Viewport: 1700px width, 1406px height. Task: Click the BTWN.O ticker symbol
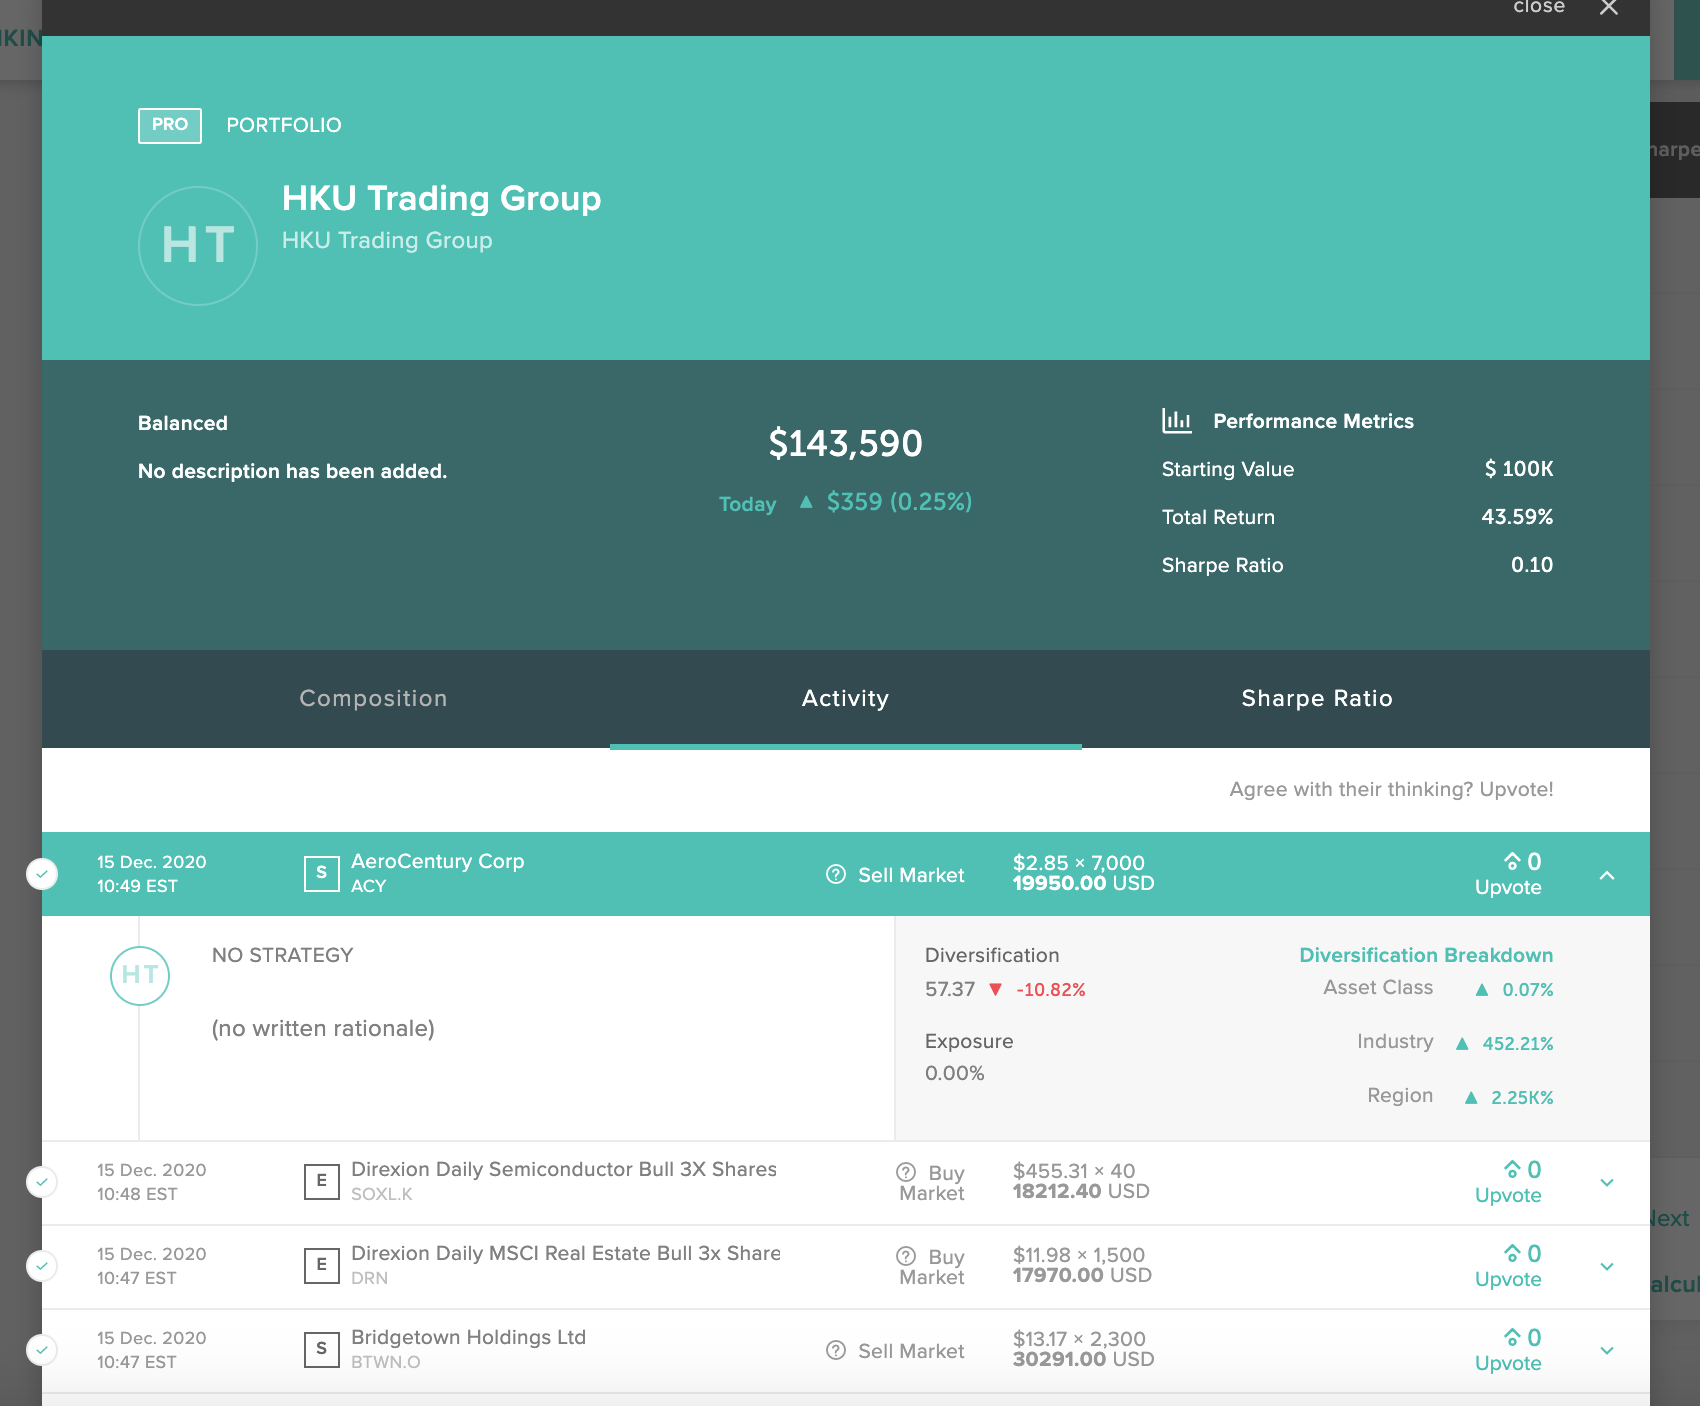click(386, 1362)
